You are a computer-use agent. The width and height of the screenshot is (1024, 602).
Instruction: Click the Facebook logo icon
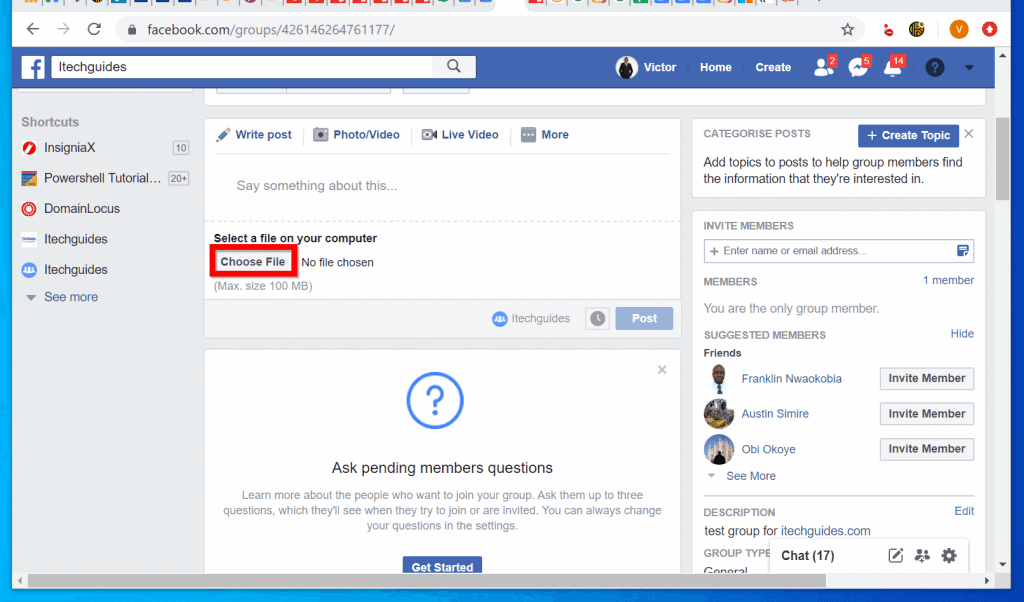coord(33,67)
